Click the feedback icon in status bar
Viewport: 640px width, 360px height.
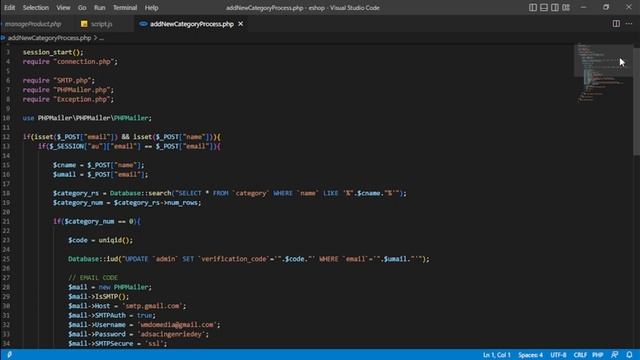pos(614,355)
